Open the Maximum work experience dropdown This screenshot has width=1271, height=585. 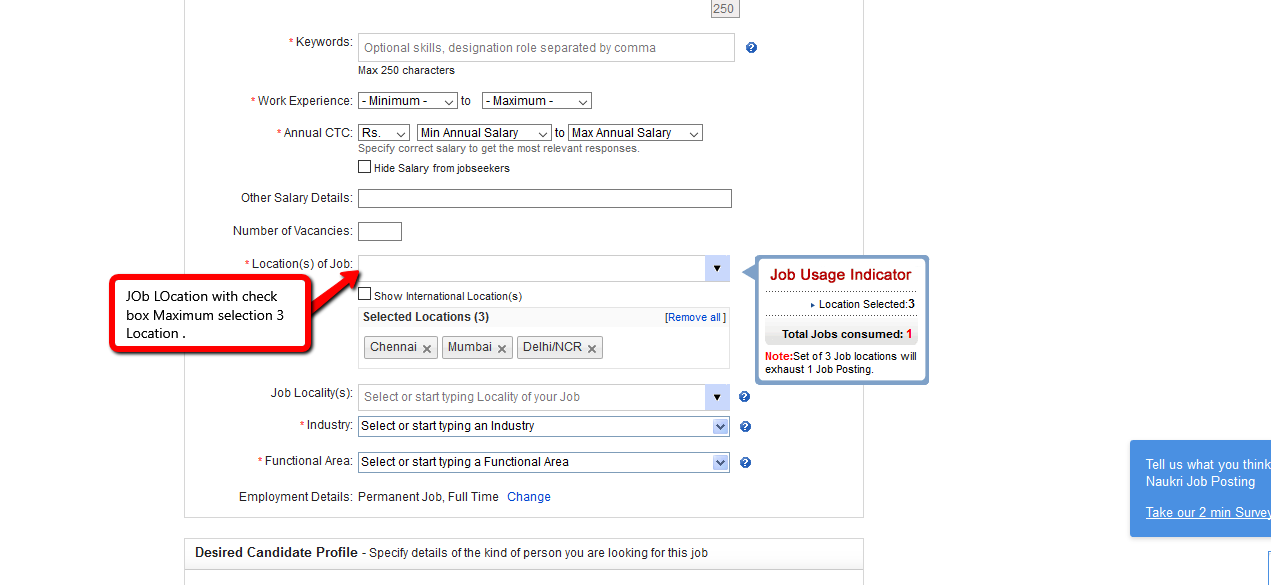click(x=536, y=101)
